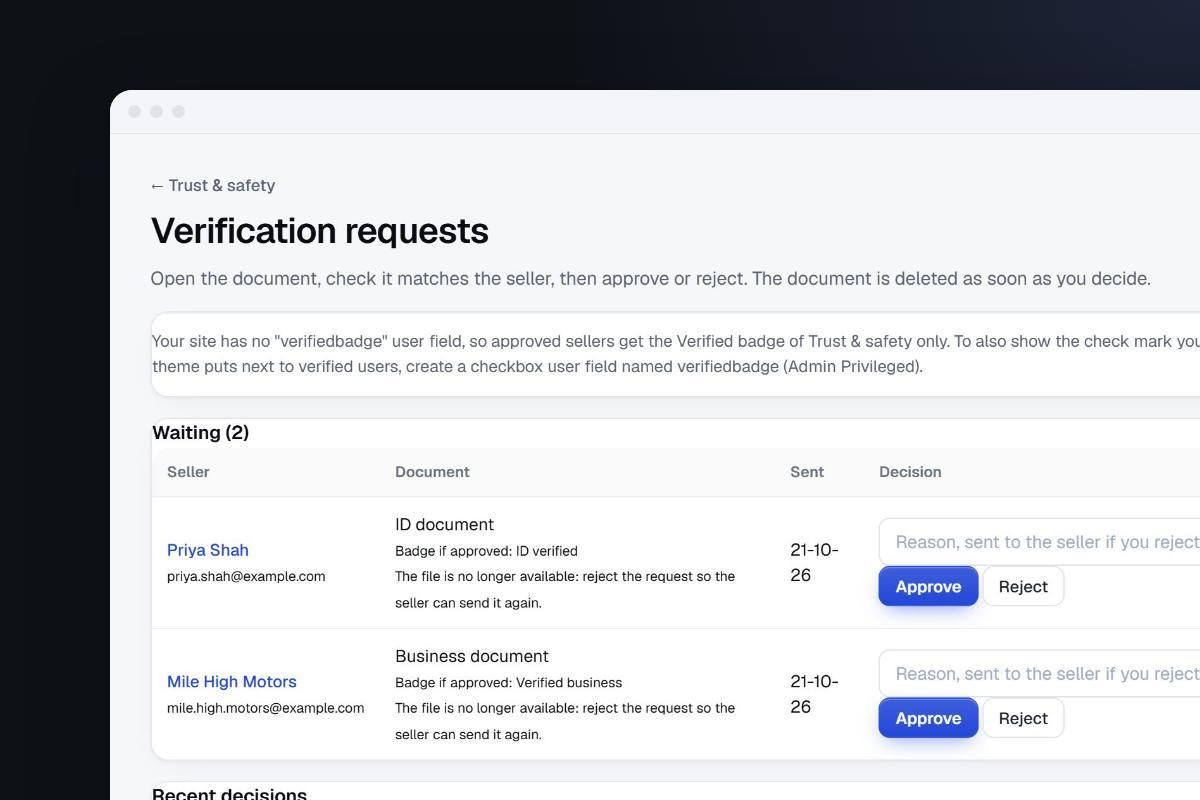
Task: Focus the reason field for Mile High Motors
Action: [1040, 674]
